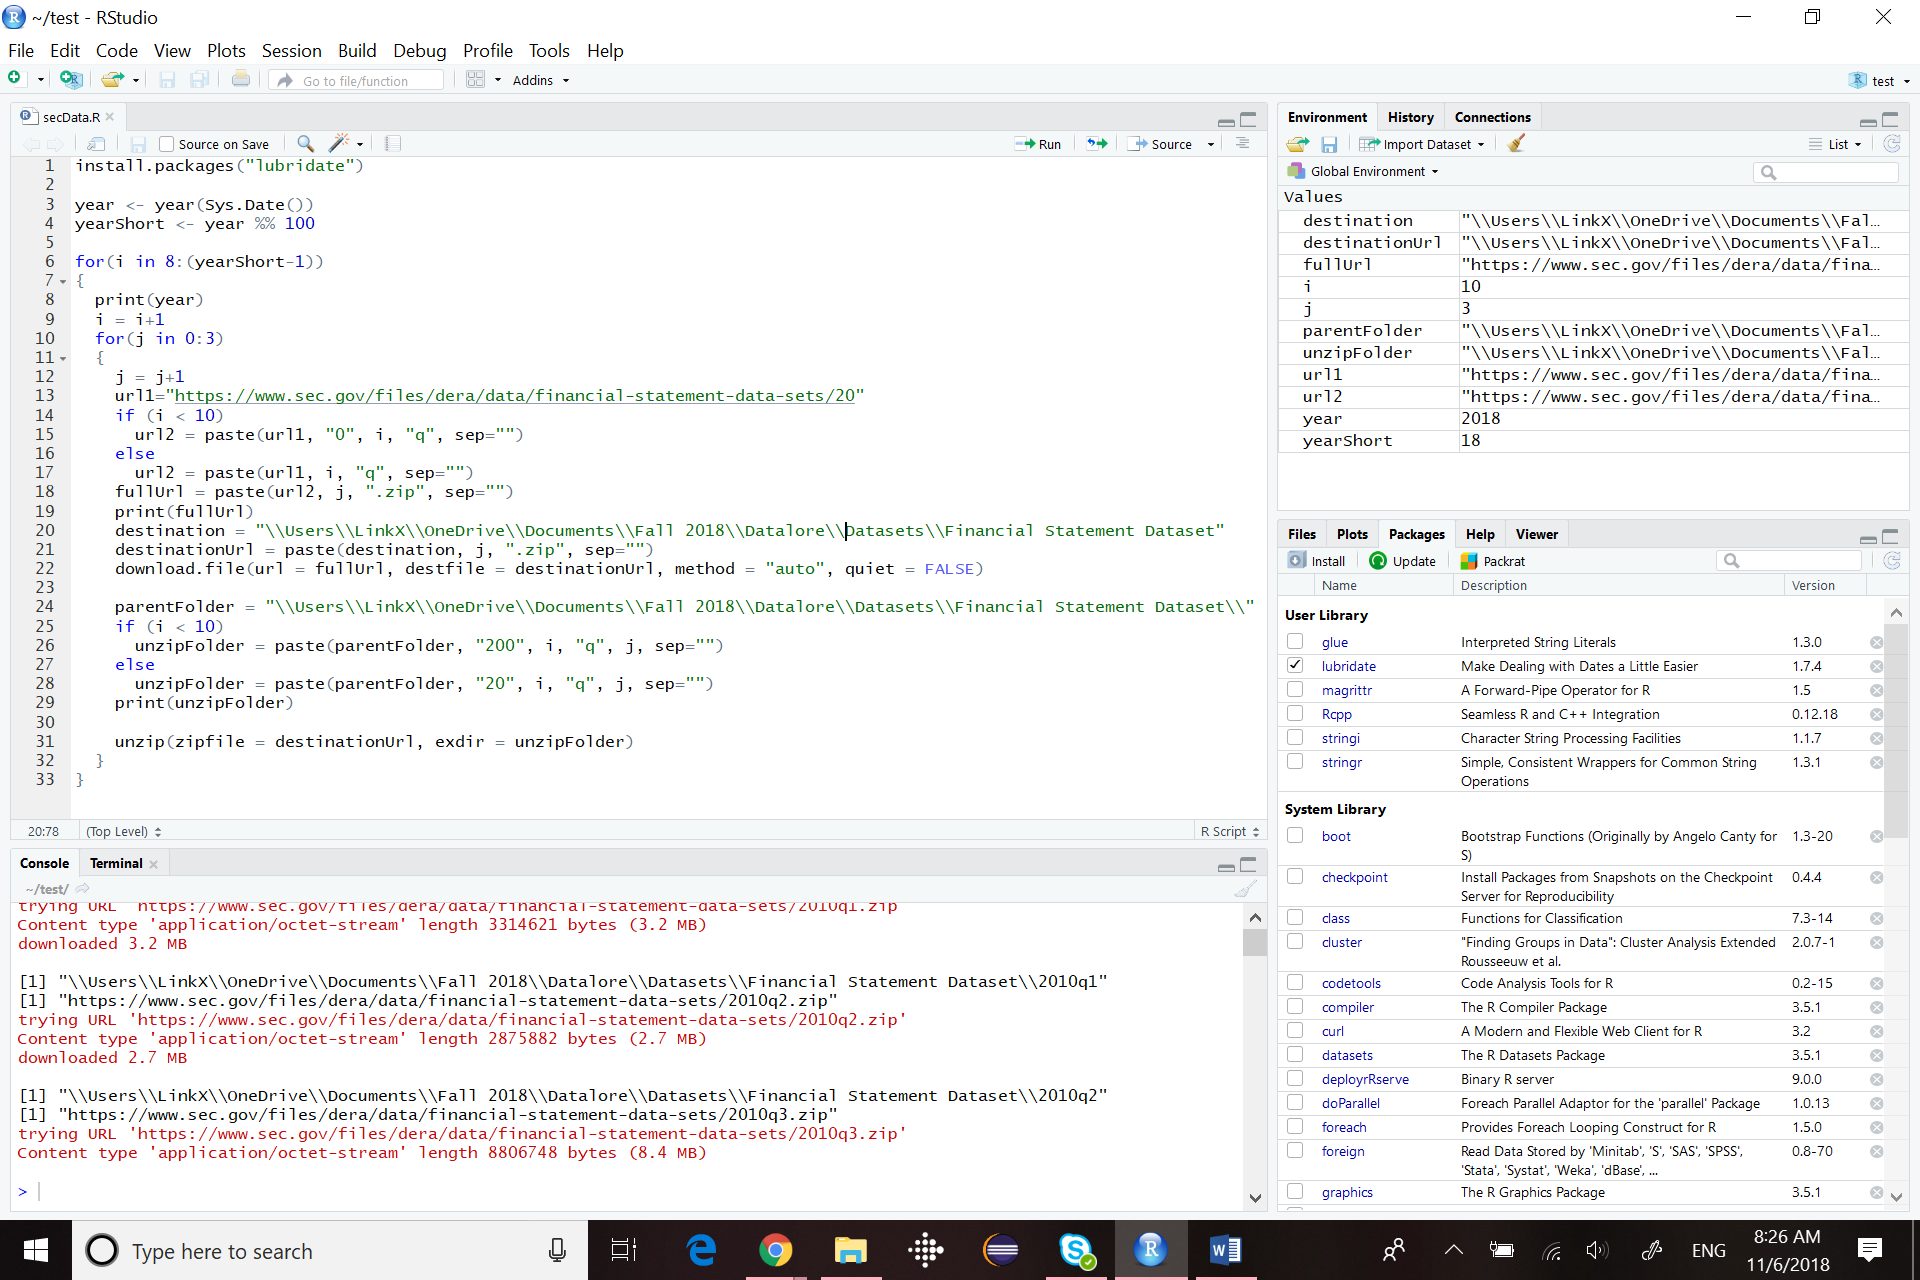Check the stringi package checkbox
This screenshot has height=1280, width=1920.
[x=1295, y=738]
